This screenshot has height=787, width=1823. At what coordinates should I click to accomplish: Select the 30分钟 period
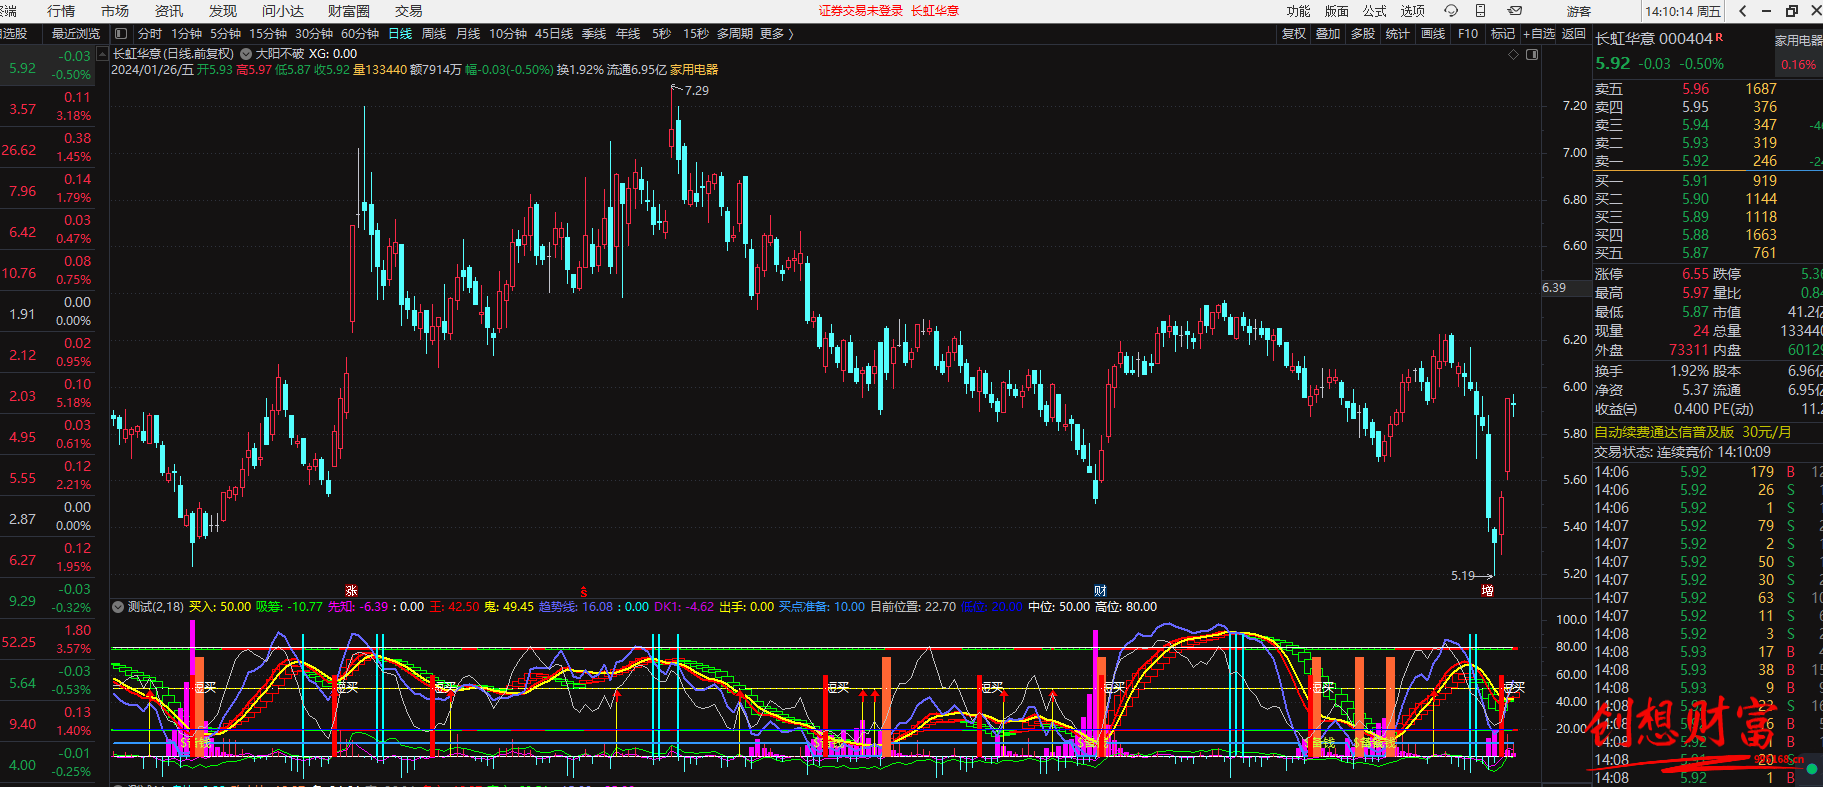[314, 34]
